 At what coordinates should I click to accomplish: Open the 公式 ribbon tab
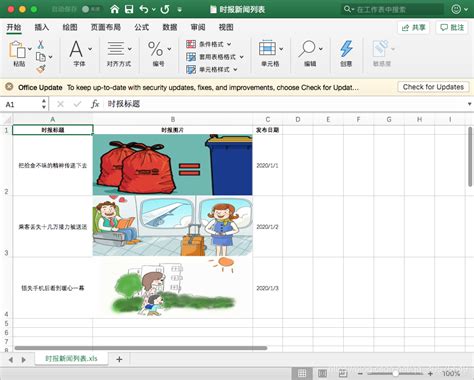[142, 27]
